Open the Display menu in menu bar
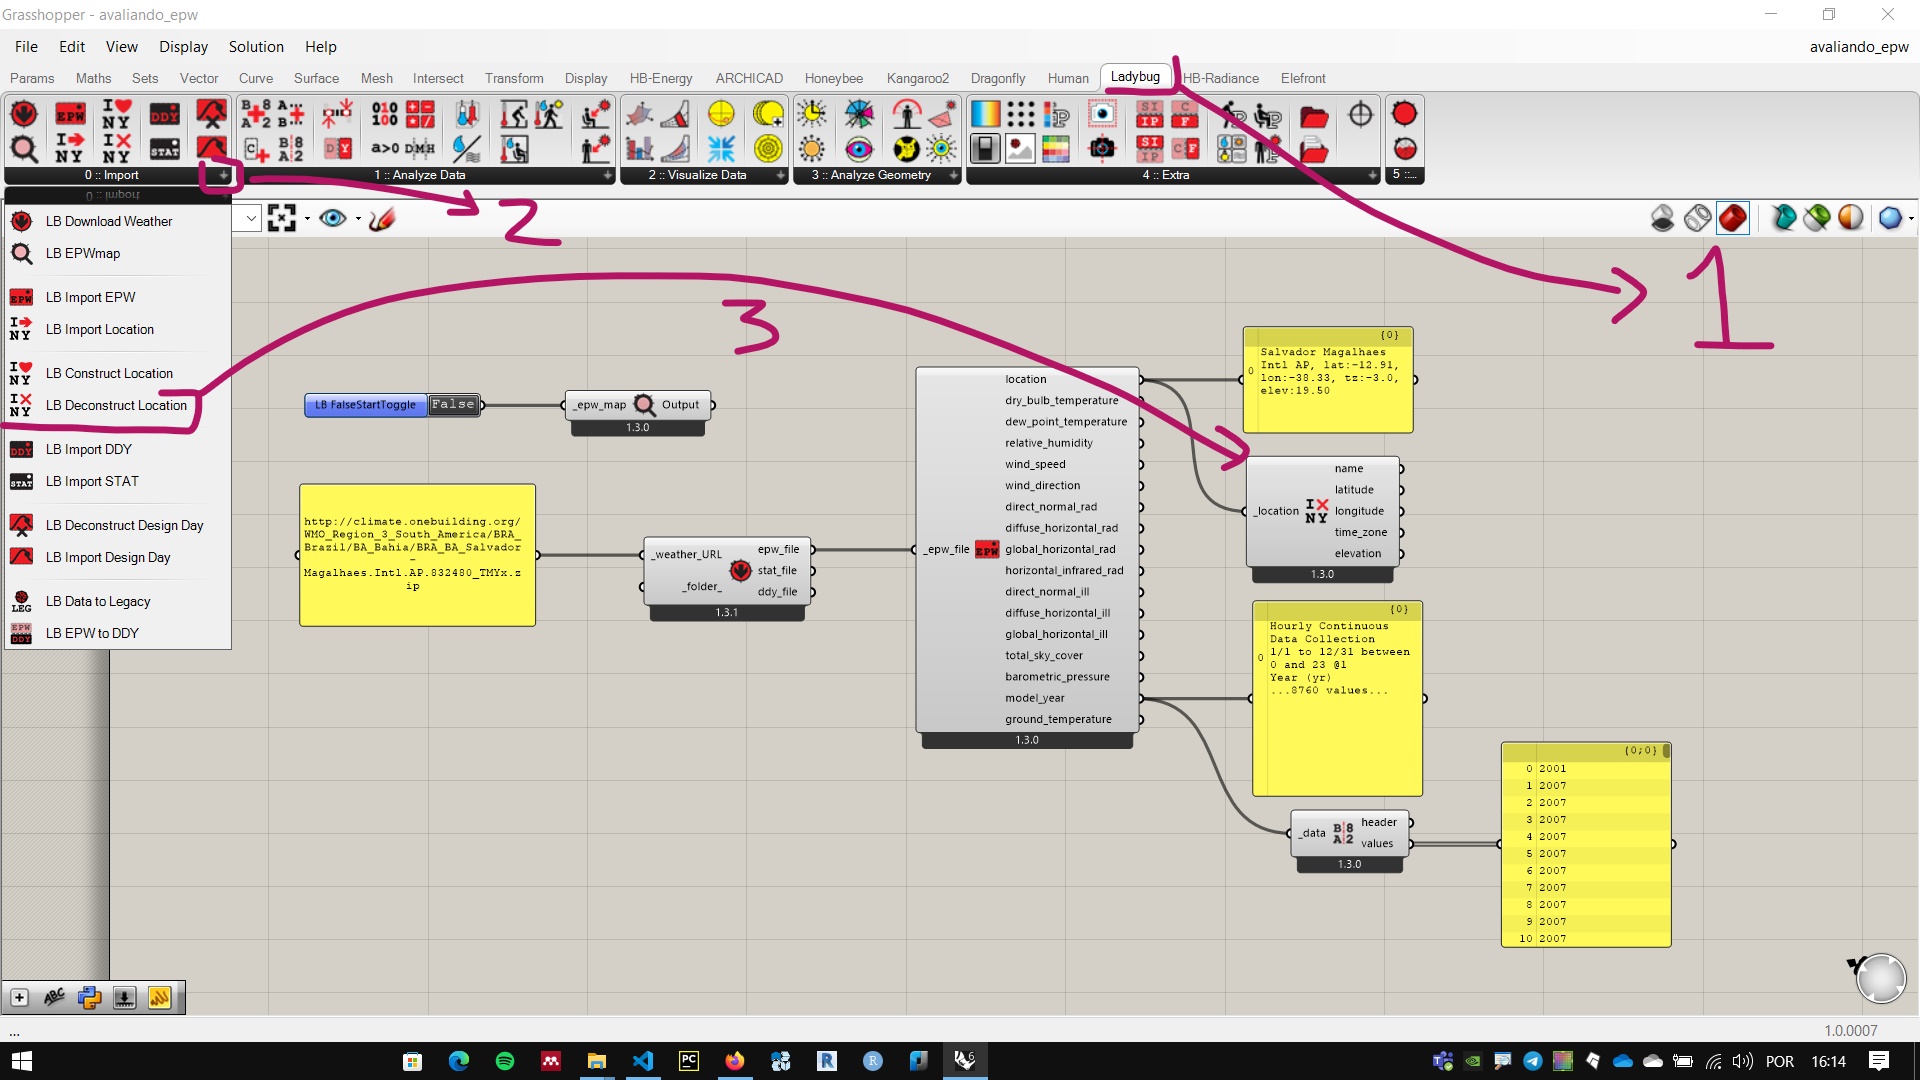Image resolution: width=1920 pixels, height=1080 pixels. coord(183,47)
